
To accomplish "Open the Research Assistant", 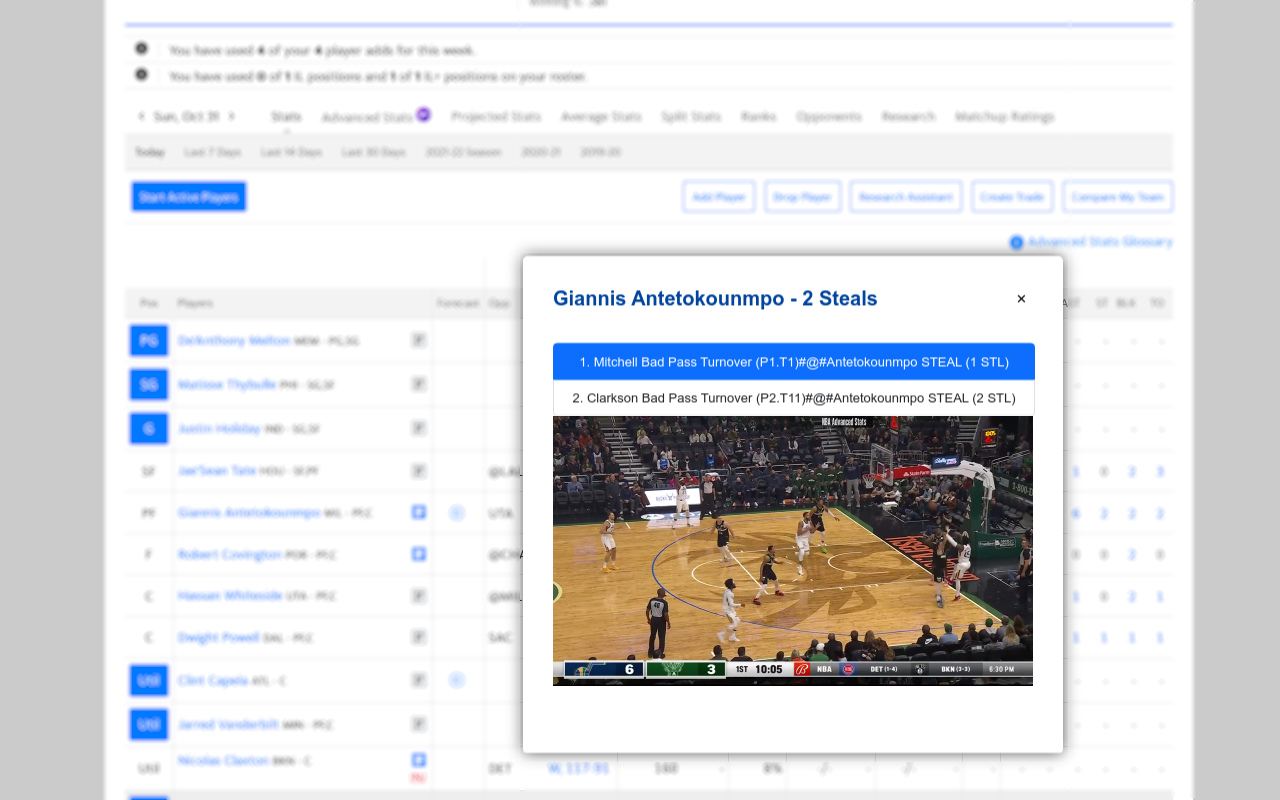I will pos(906,197).
